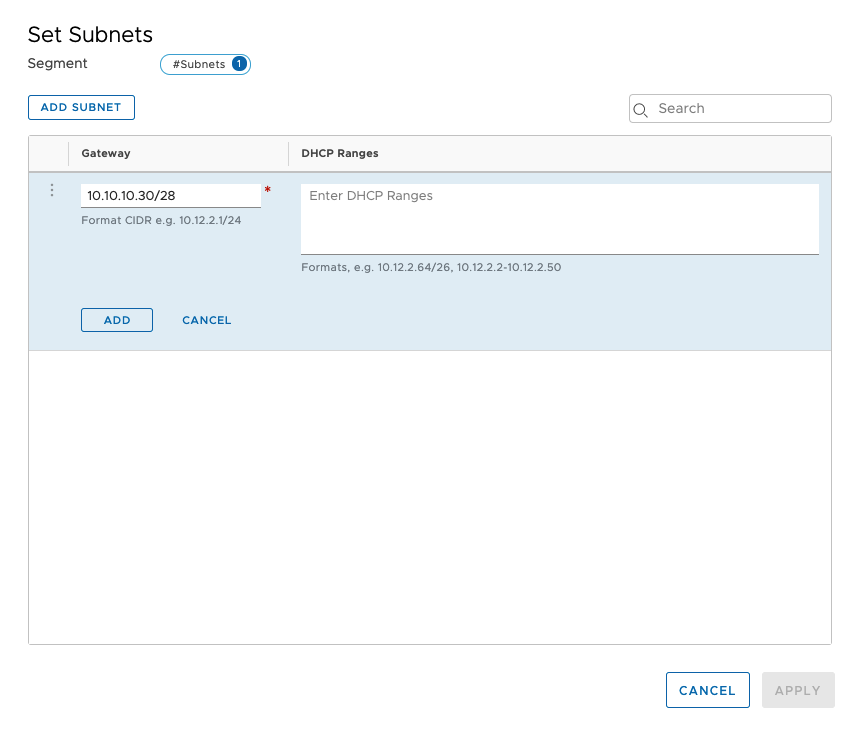Select the DHCP Ranges column header
Image resolution: width=858 pixels, height=729 pixels.
coord(339,154)
